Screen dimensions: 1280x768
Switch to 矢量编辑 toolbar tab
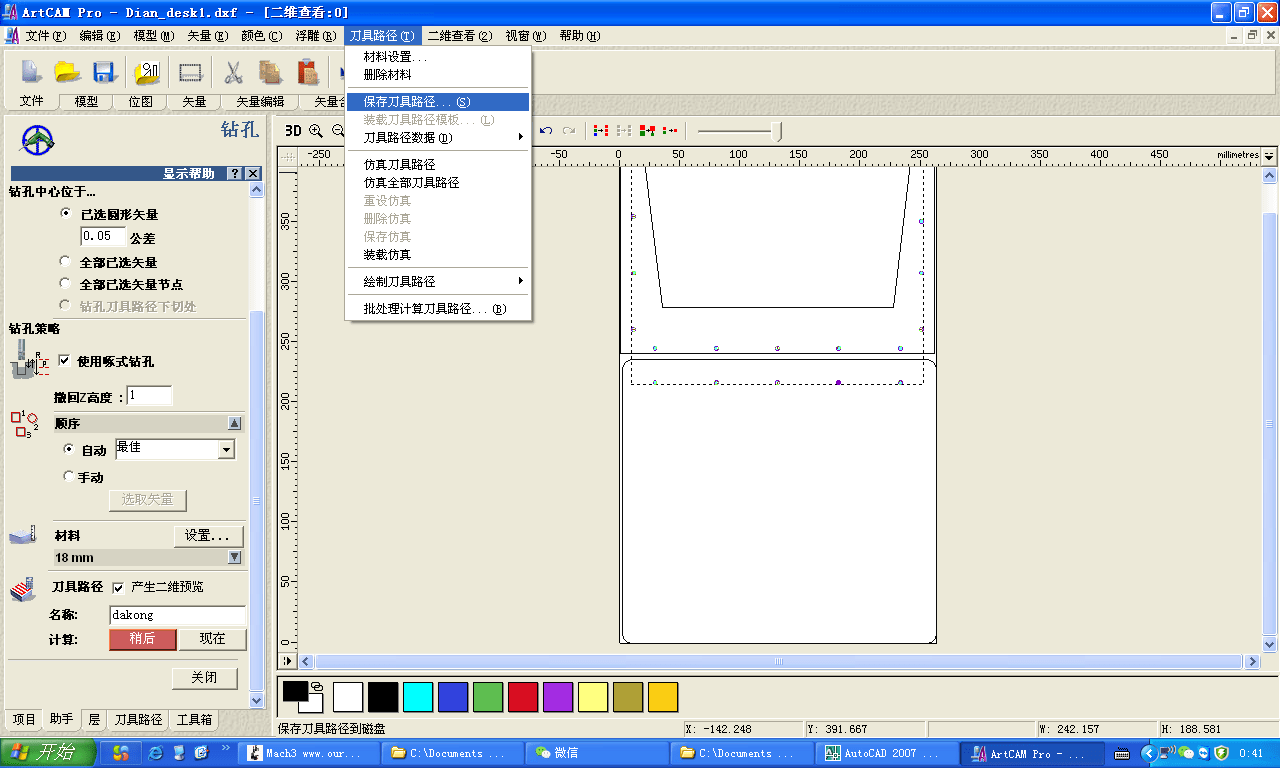tap(260, 101)
